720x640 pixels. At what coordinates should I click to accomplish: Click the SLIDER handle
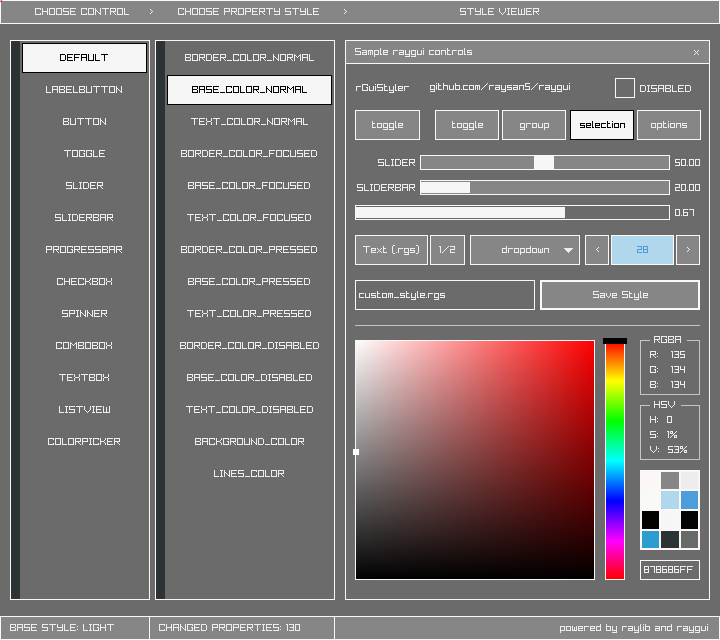(543, 162)
